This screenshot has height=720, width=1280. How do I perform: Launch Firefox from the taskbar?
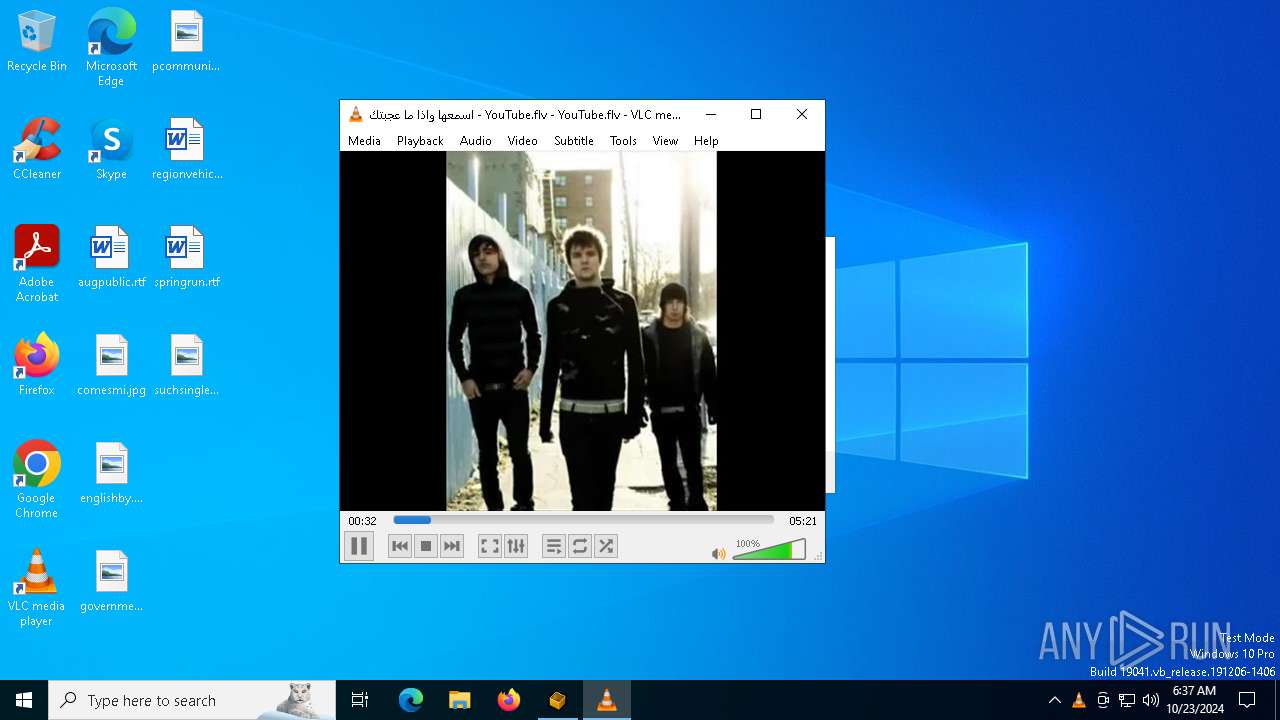tap(509, 700)
